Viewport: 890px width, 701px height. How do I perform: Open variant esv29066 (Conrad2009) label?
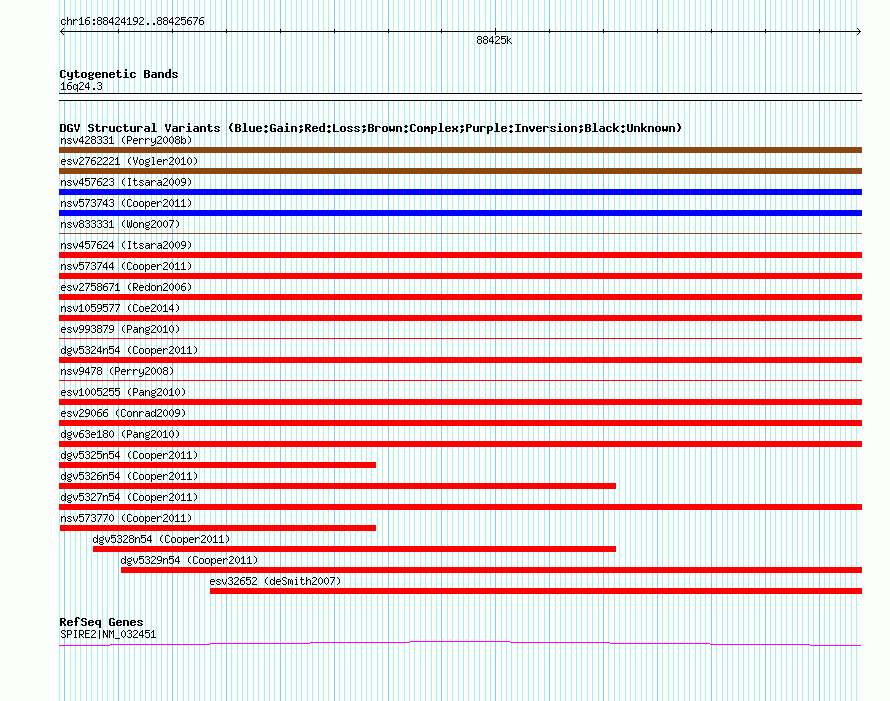click(123, 413)
